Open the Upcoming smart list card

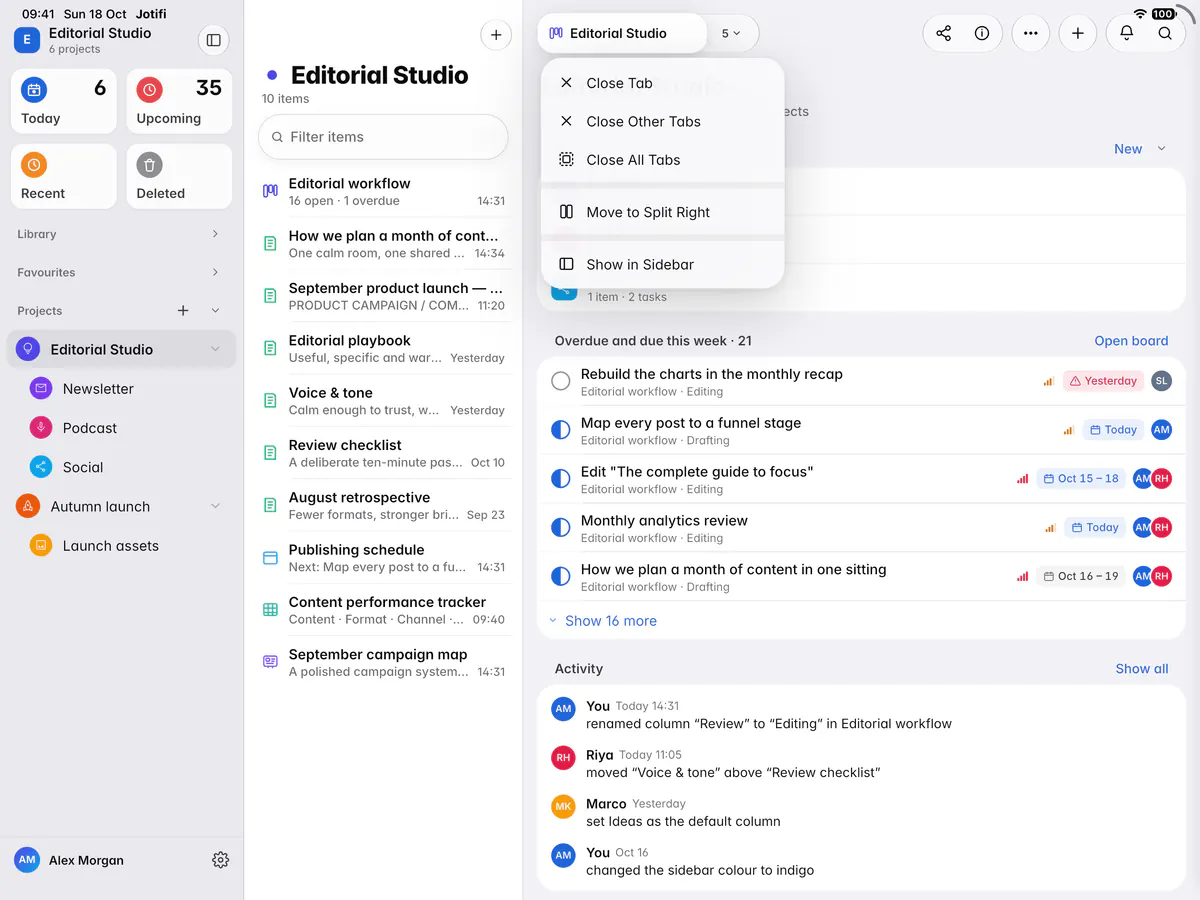click(x=180, y=101)
